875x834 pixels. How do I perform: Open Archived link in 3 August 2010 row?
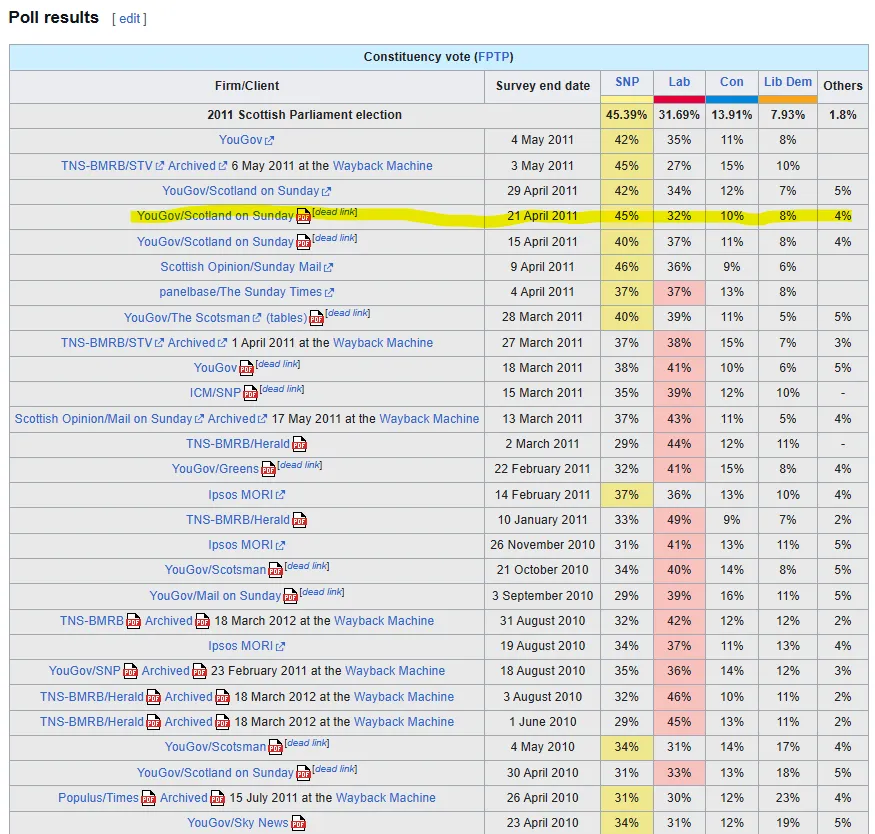pos(189,697)
